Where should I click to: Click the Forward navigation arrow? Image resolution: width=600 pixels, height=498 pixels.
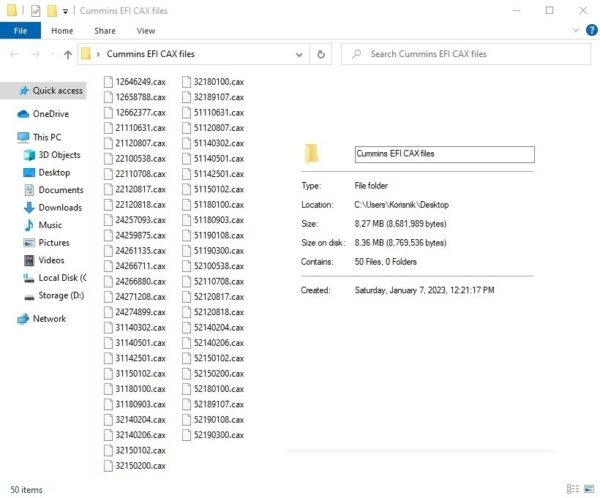(x=36, y=54)
